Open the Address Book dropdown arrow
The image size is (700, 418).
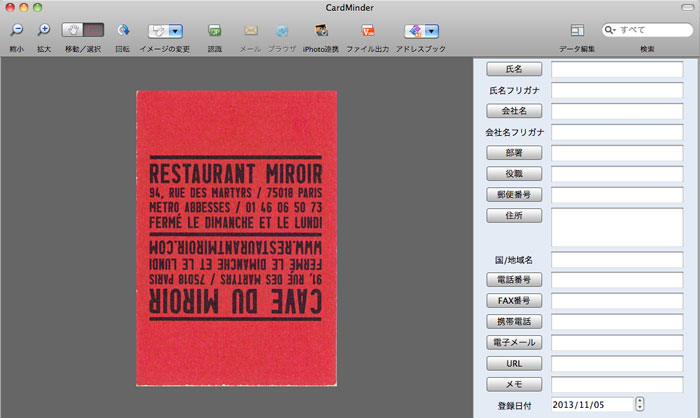click(x=432, y=31)
